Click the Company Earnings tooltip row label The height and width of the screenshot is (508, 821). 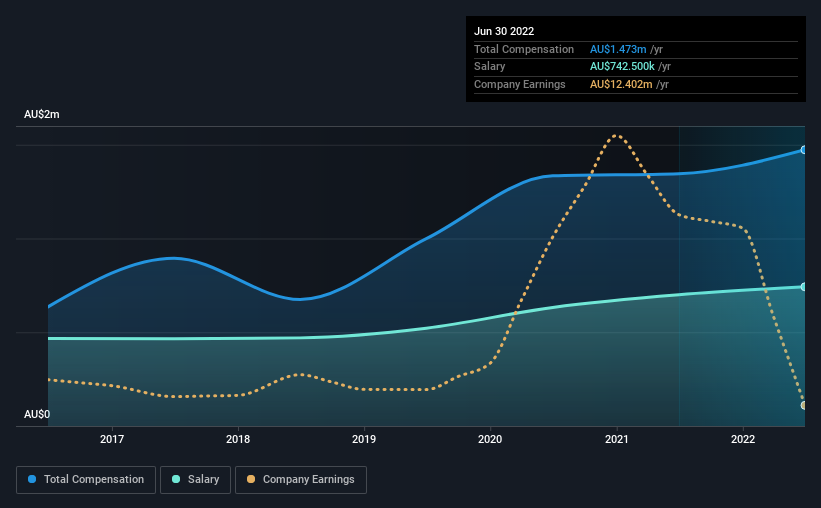coord(520,84)
